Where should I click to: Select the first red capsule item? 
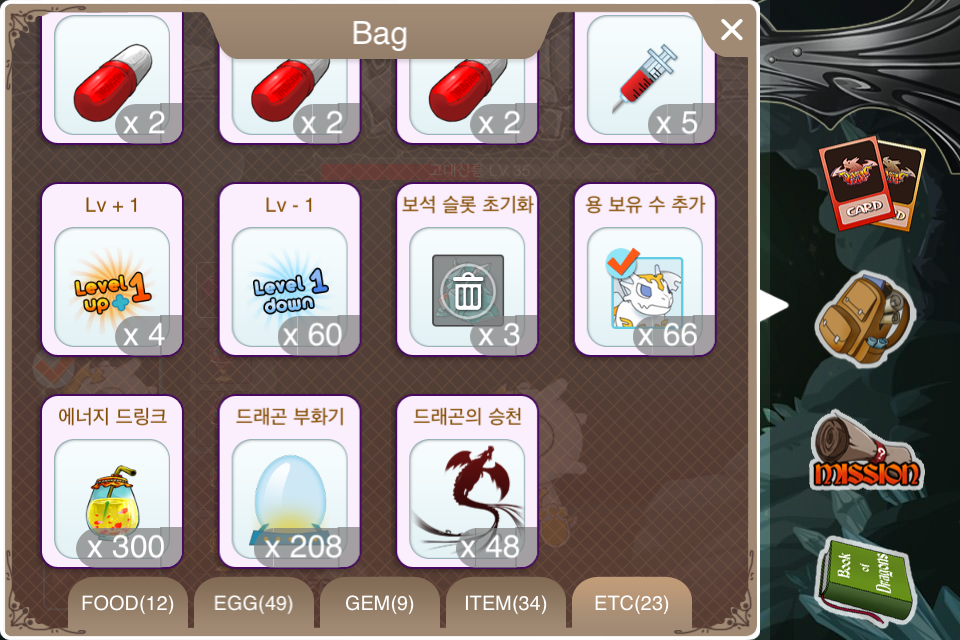point(112,78)
